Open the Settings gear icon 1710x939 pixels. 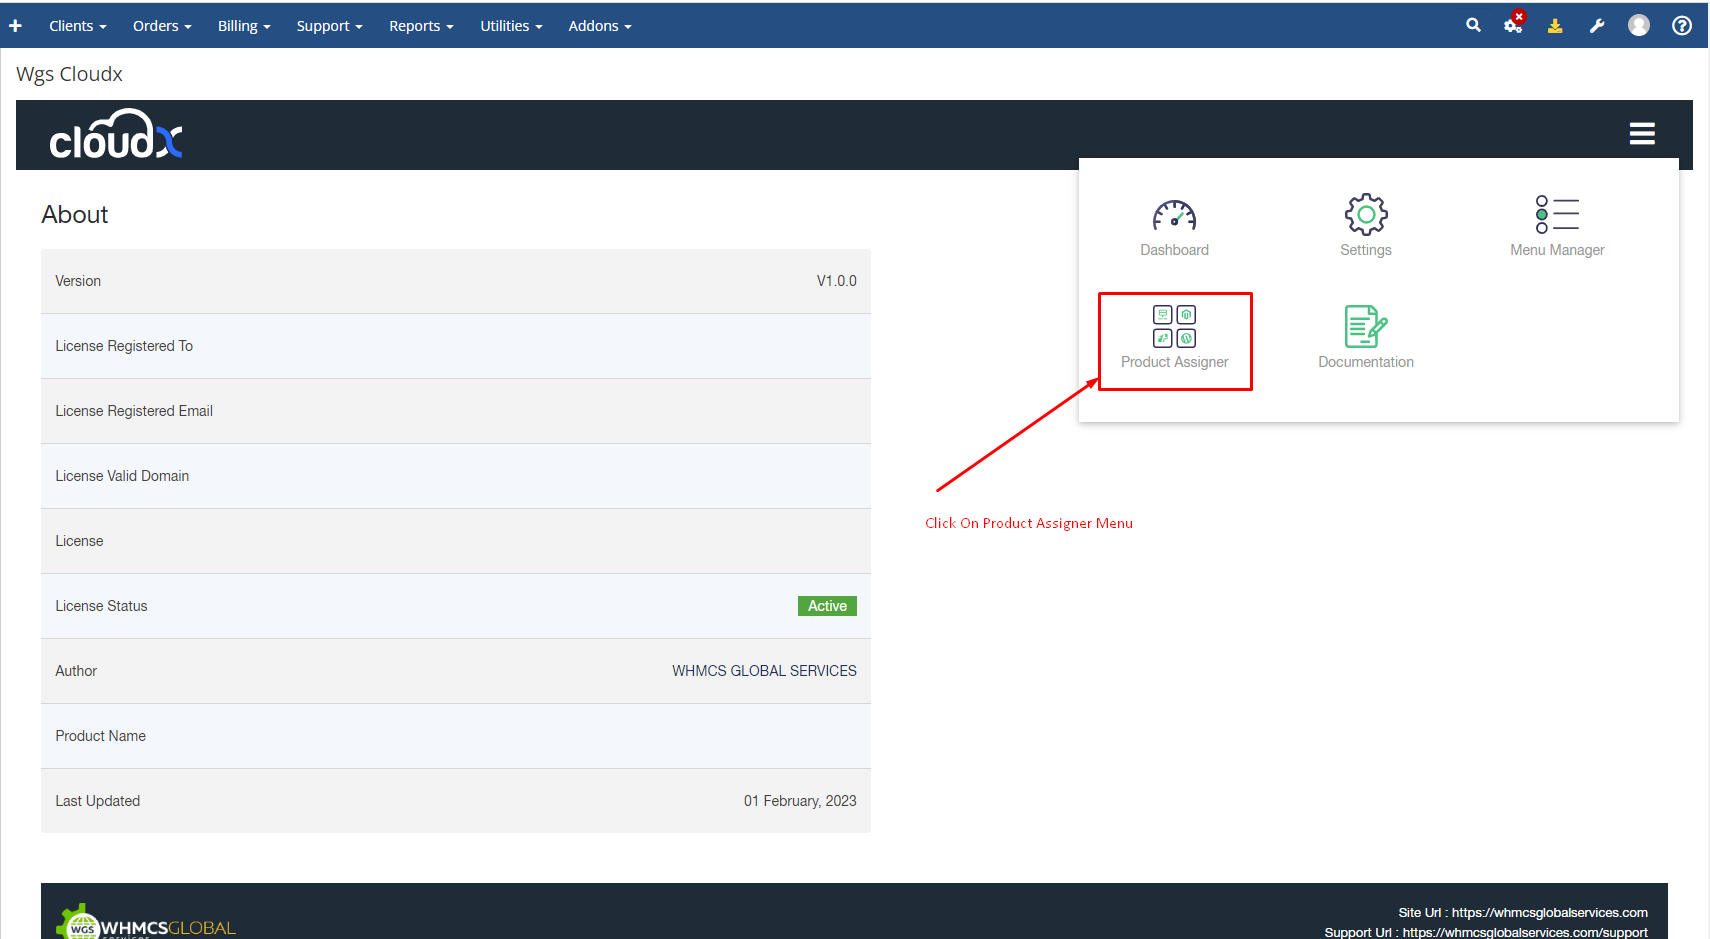coord(1365,215)
